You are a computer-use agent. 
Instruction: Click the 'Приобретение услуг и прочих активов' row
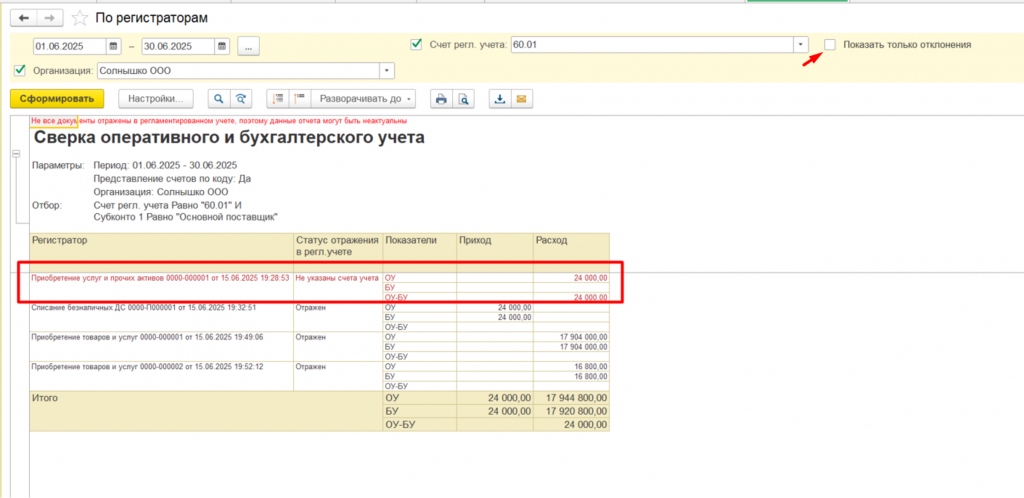[x=160, y=278]
